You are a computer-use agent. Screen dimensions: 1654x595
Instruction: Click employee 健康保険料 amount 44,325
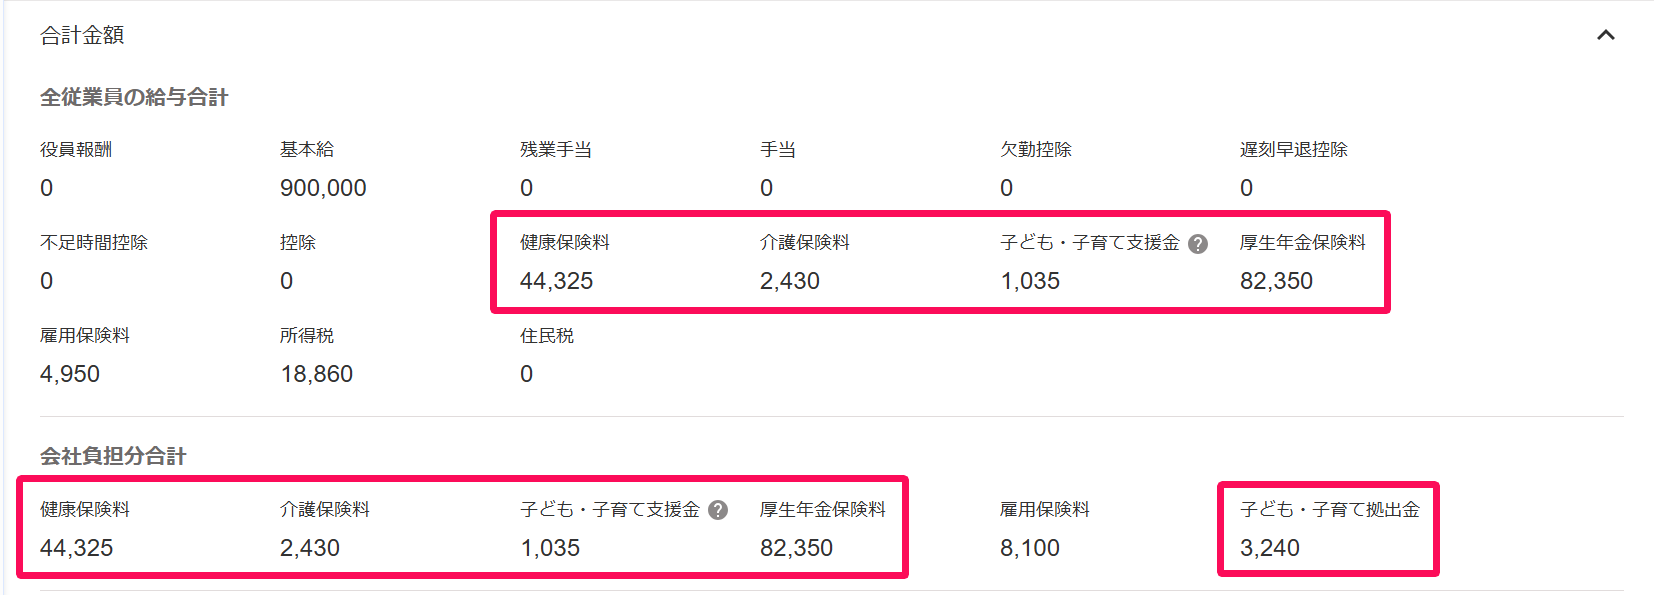[x=557, y=281]
